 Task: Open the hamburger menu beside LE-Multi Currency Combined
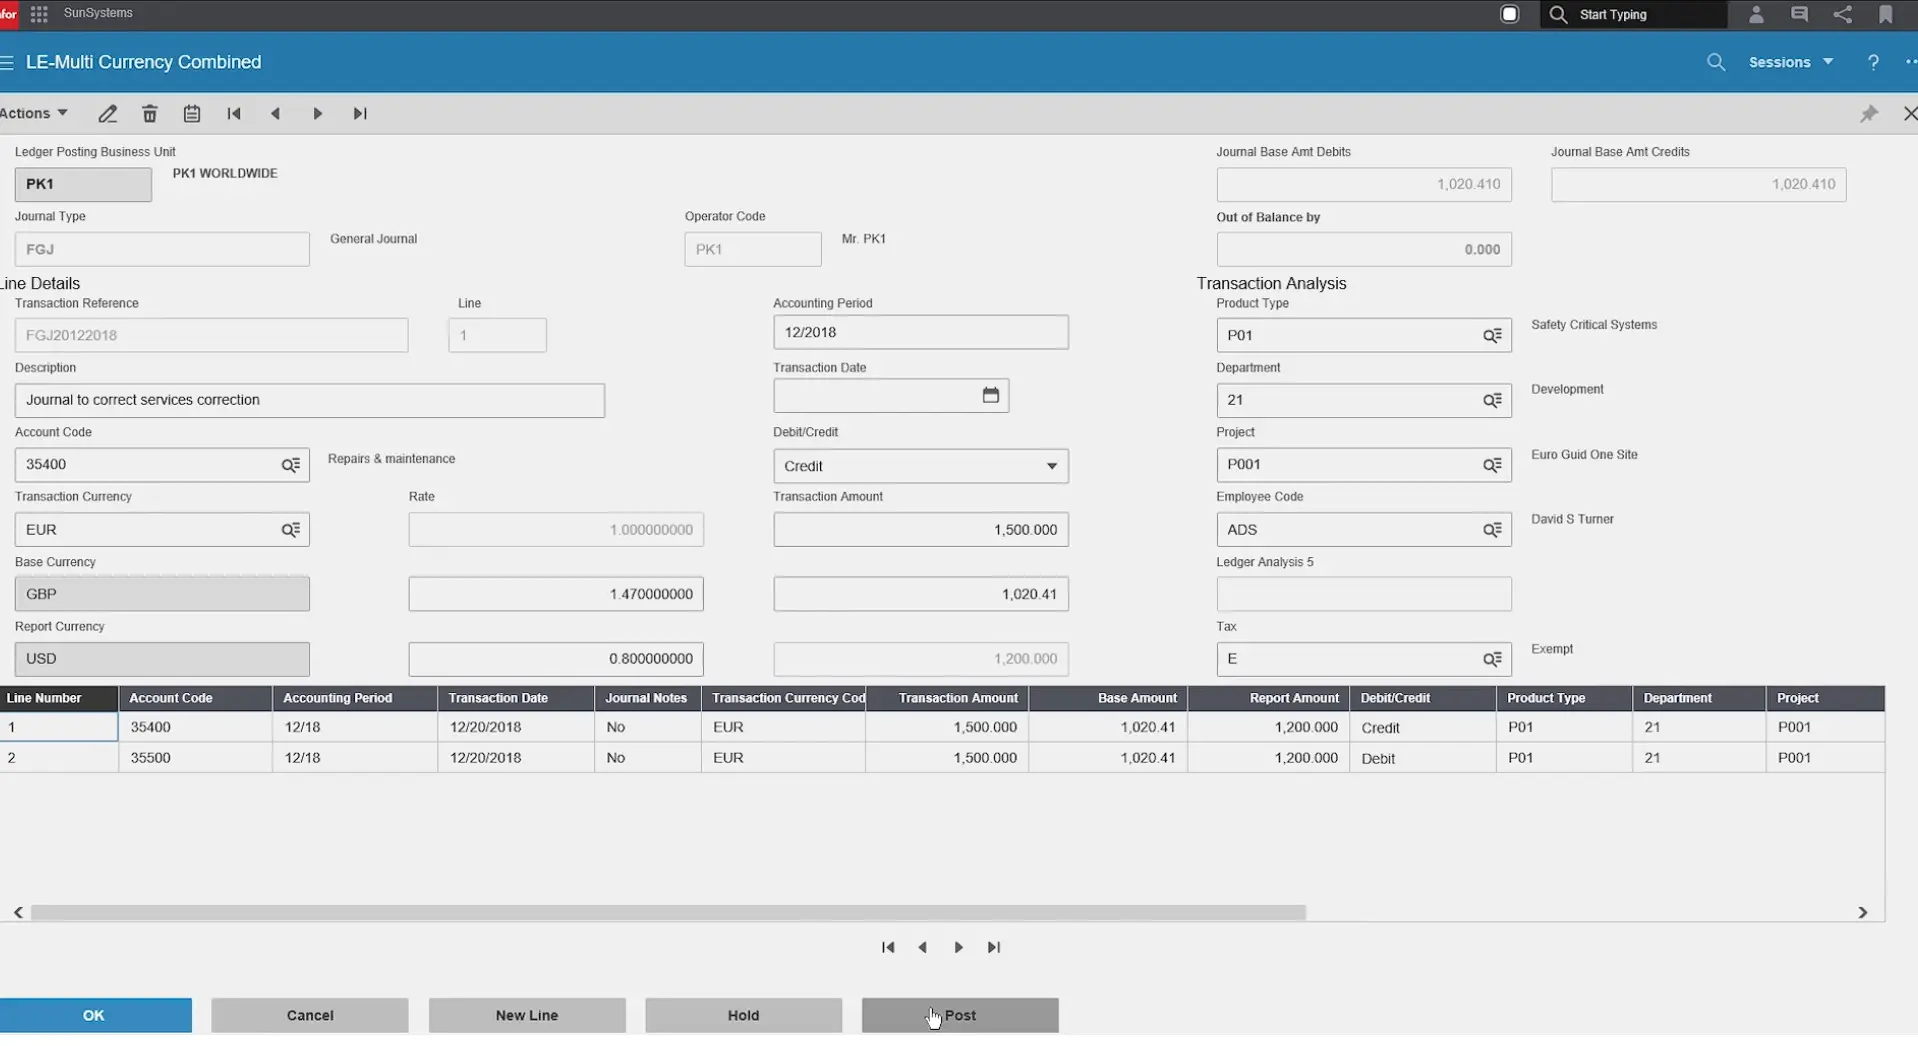pyautogui.click(x=7, y=62)
